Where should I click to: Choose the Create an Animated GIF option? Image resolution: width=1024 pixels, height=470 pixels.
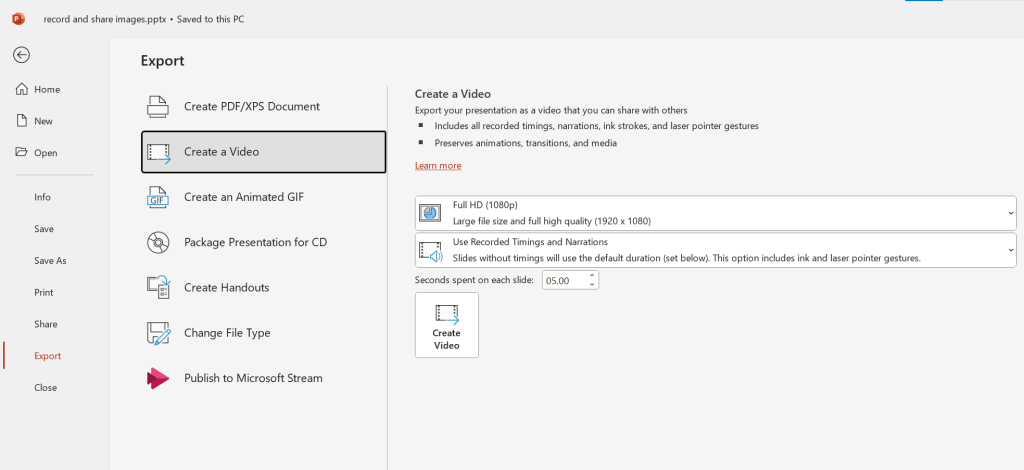pyautogui.click(x=264, y=197)
